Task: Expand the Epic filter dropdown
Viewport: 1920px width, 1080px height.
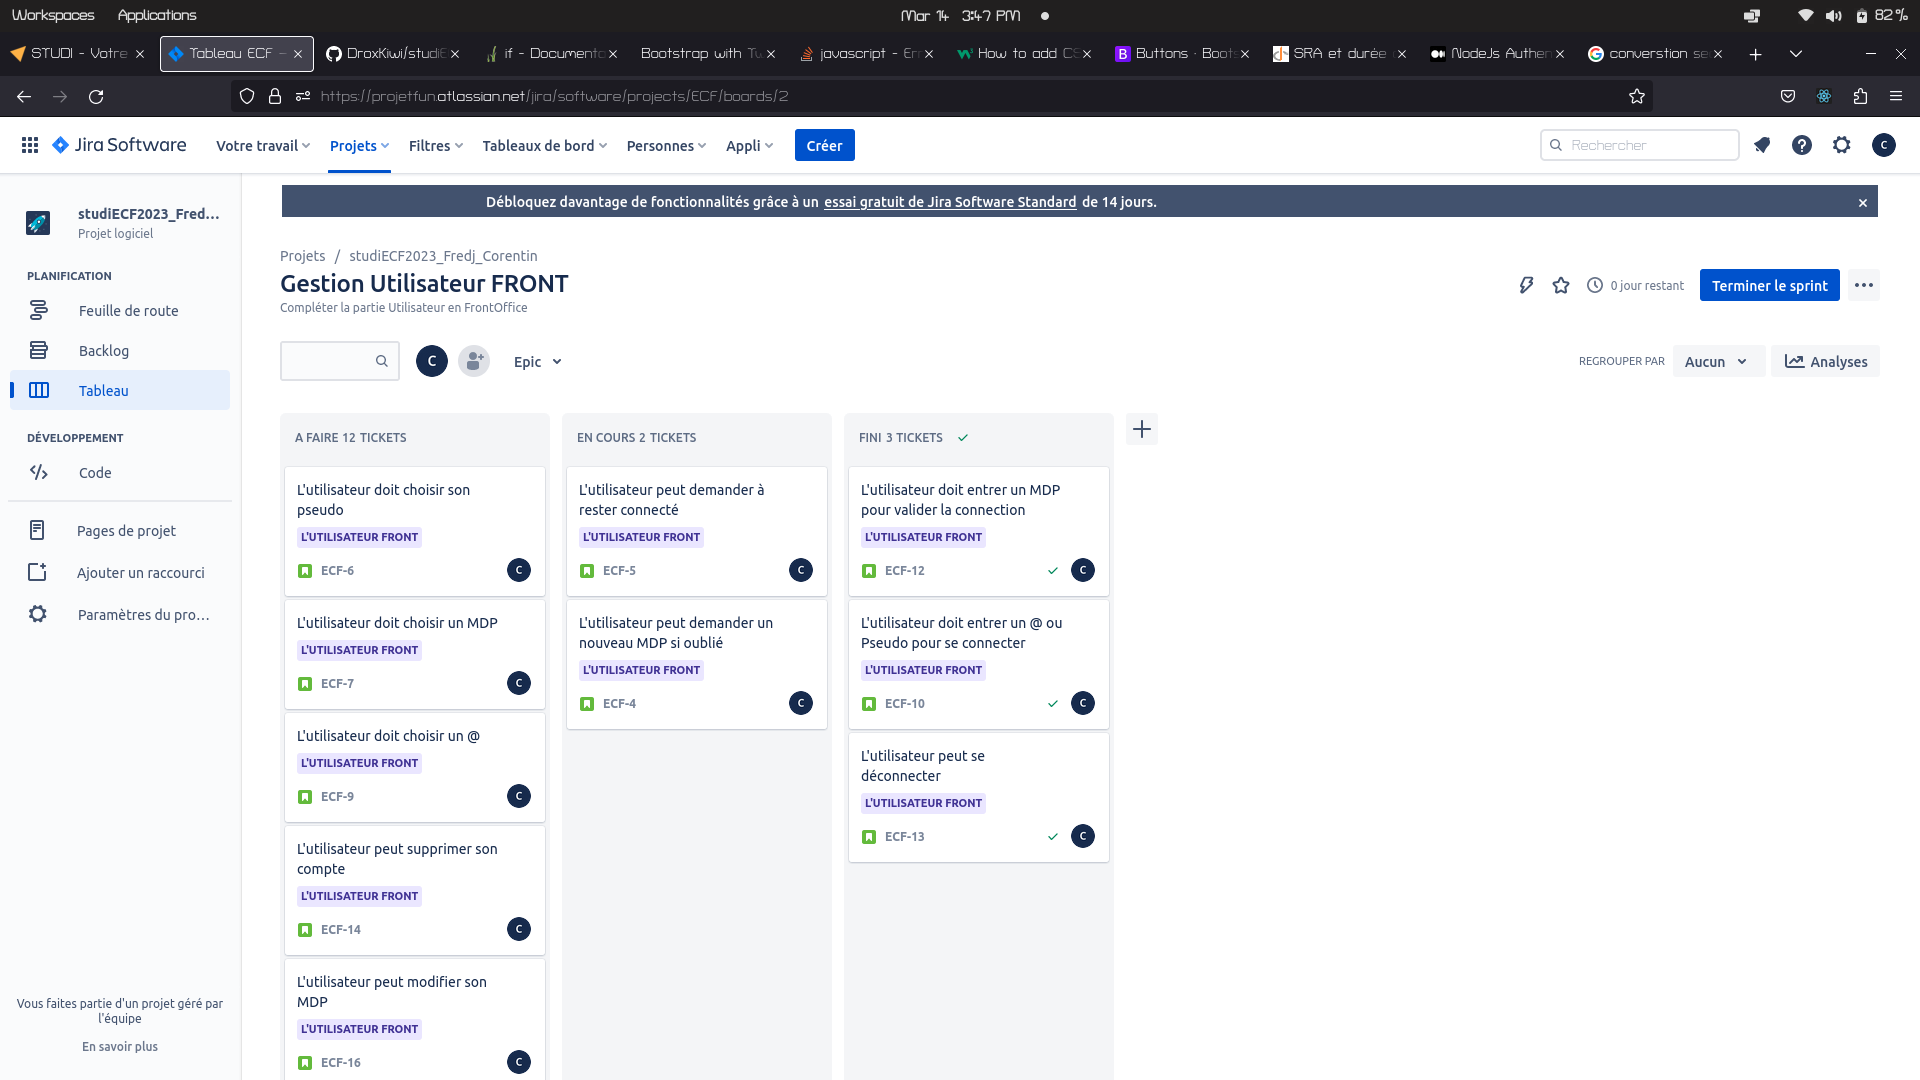Action: coord(538,362)
